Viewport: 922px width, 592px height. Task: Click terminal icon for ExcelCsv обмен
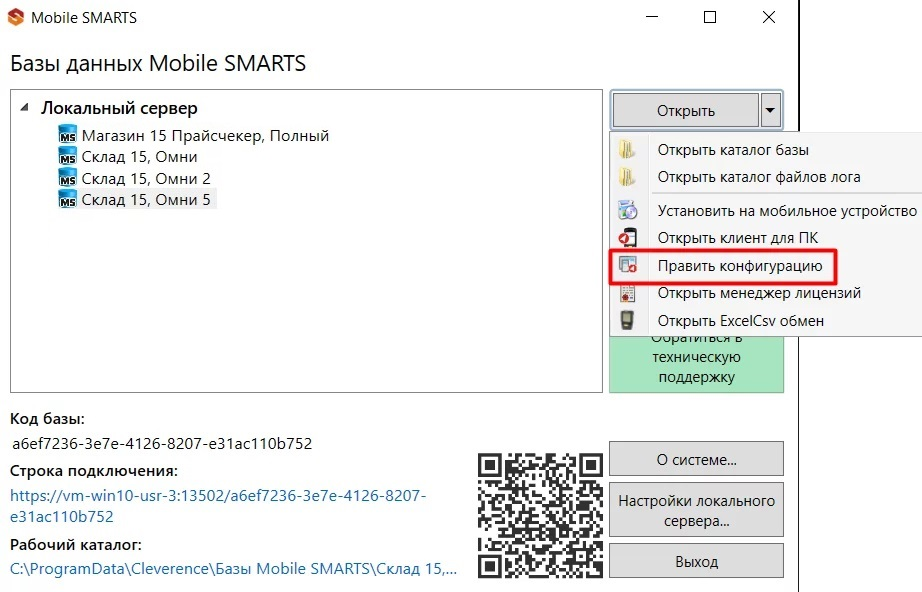click(x=627, y=320)
